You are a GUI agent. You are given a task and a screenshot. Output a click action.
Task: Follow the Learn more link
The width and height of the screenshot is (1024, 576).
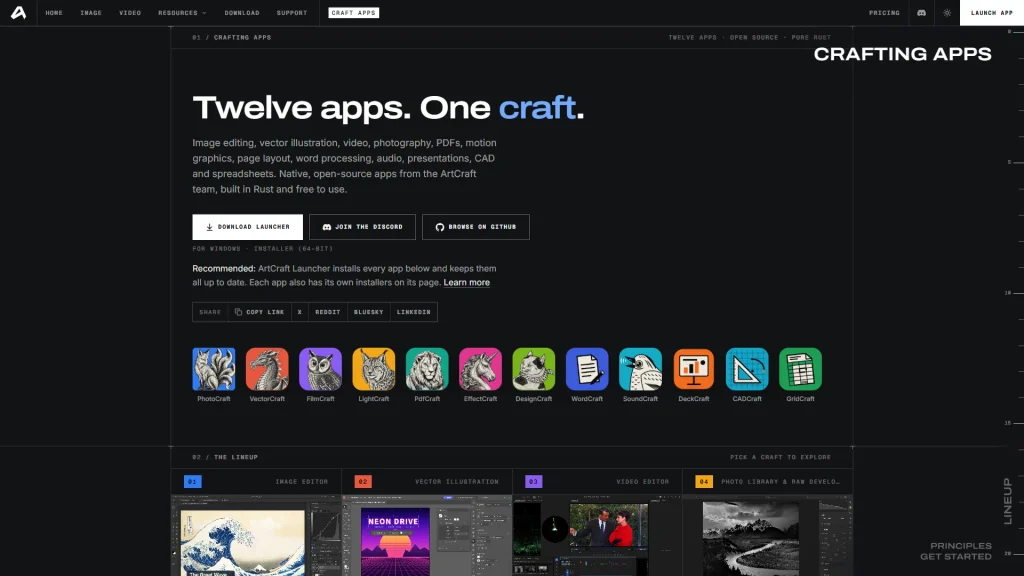(x=466, y=282)
